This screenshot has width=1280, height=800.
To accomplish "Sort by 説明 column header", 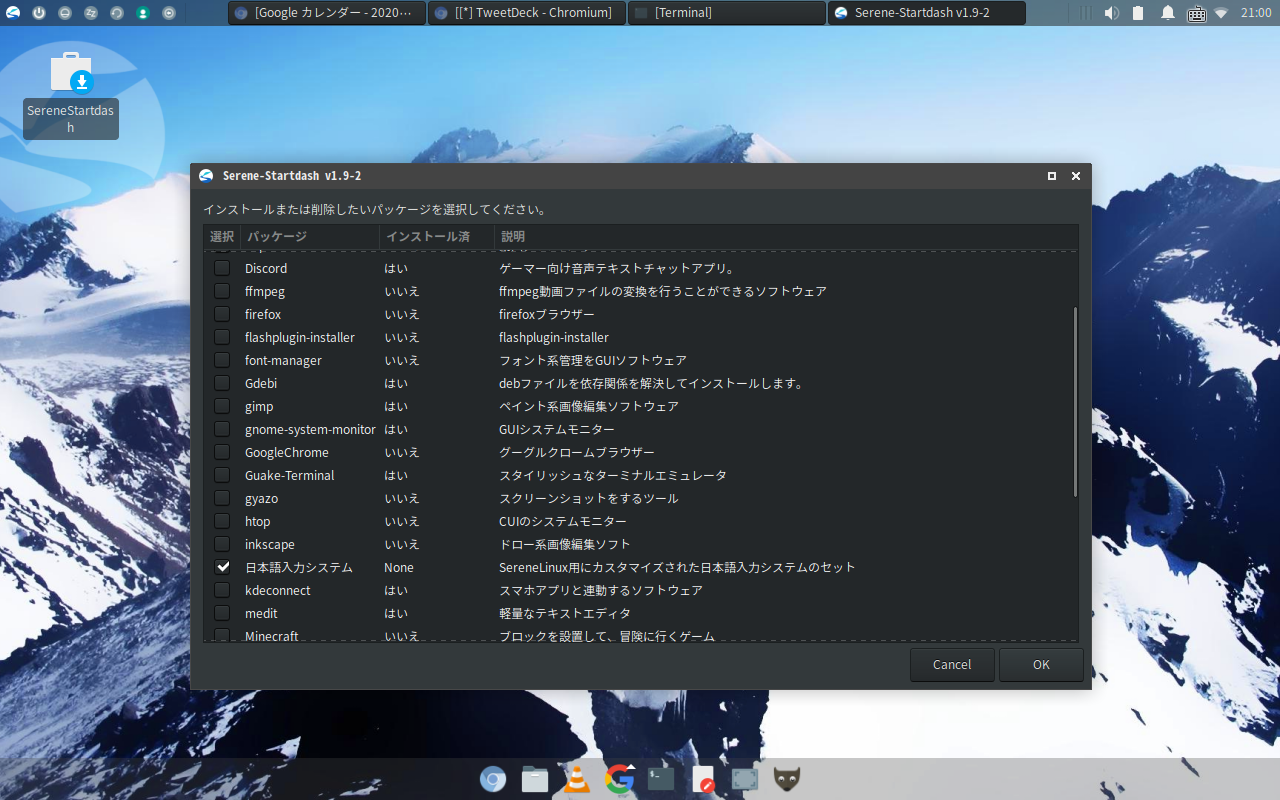I will (786, 237).
